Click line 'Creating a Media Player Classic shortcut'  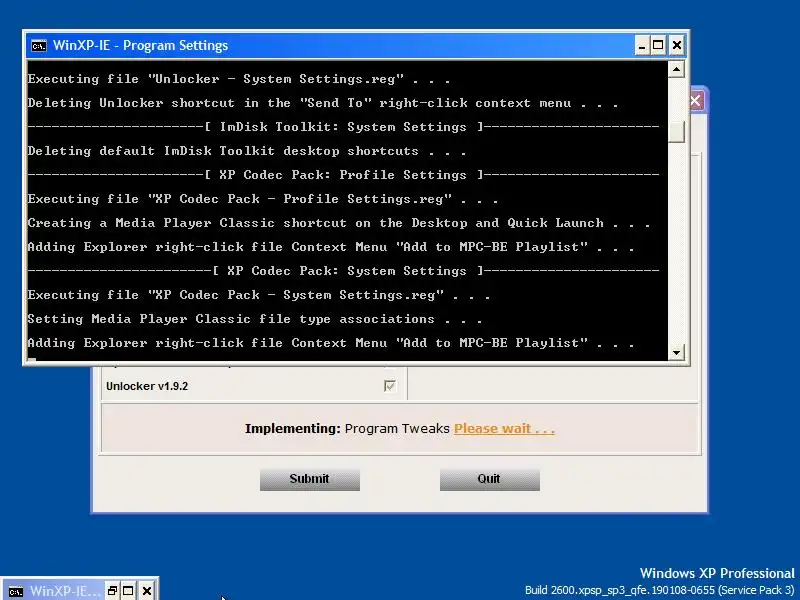pyautogui.click(x=339, y=223)
